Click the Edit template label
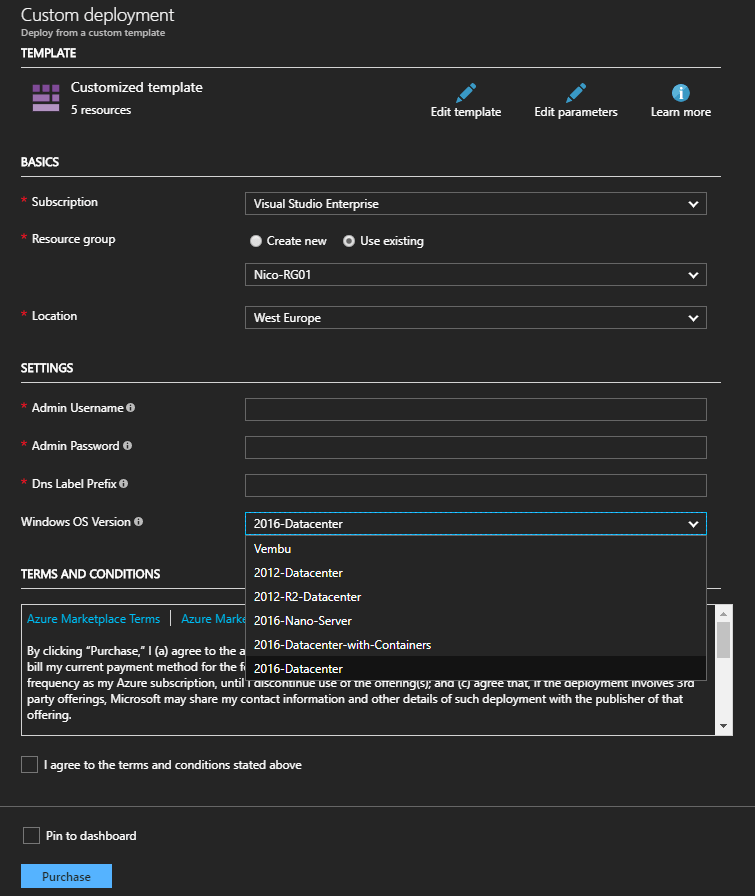 (x=466, y=112)
